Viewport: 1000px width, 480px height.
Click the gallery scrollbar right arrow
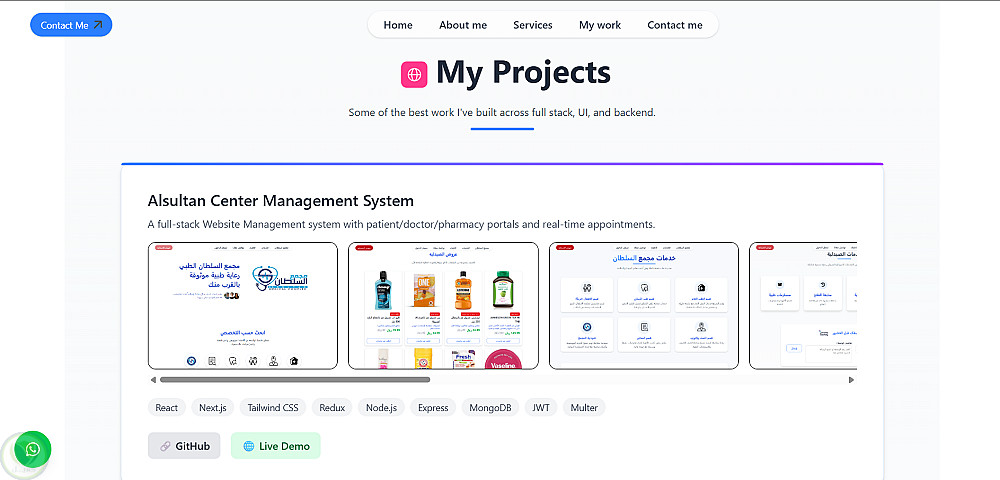coord(851,380)
